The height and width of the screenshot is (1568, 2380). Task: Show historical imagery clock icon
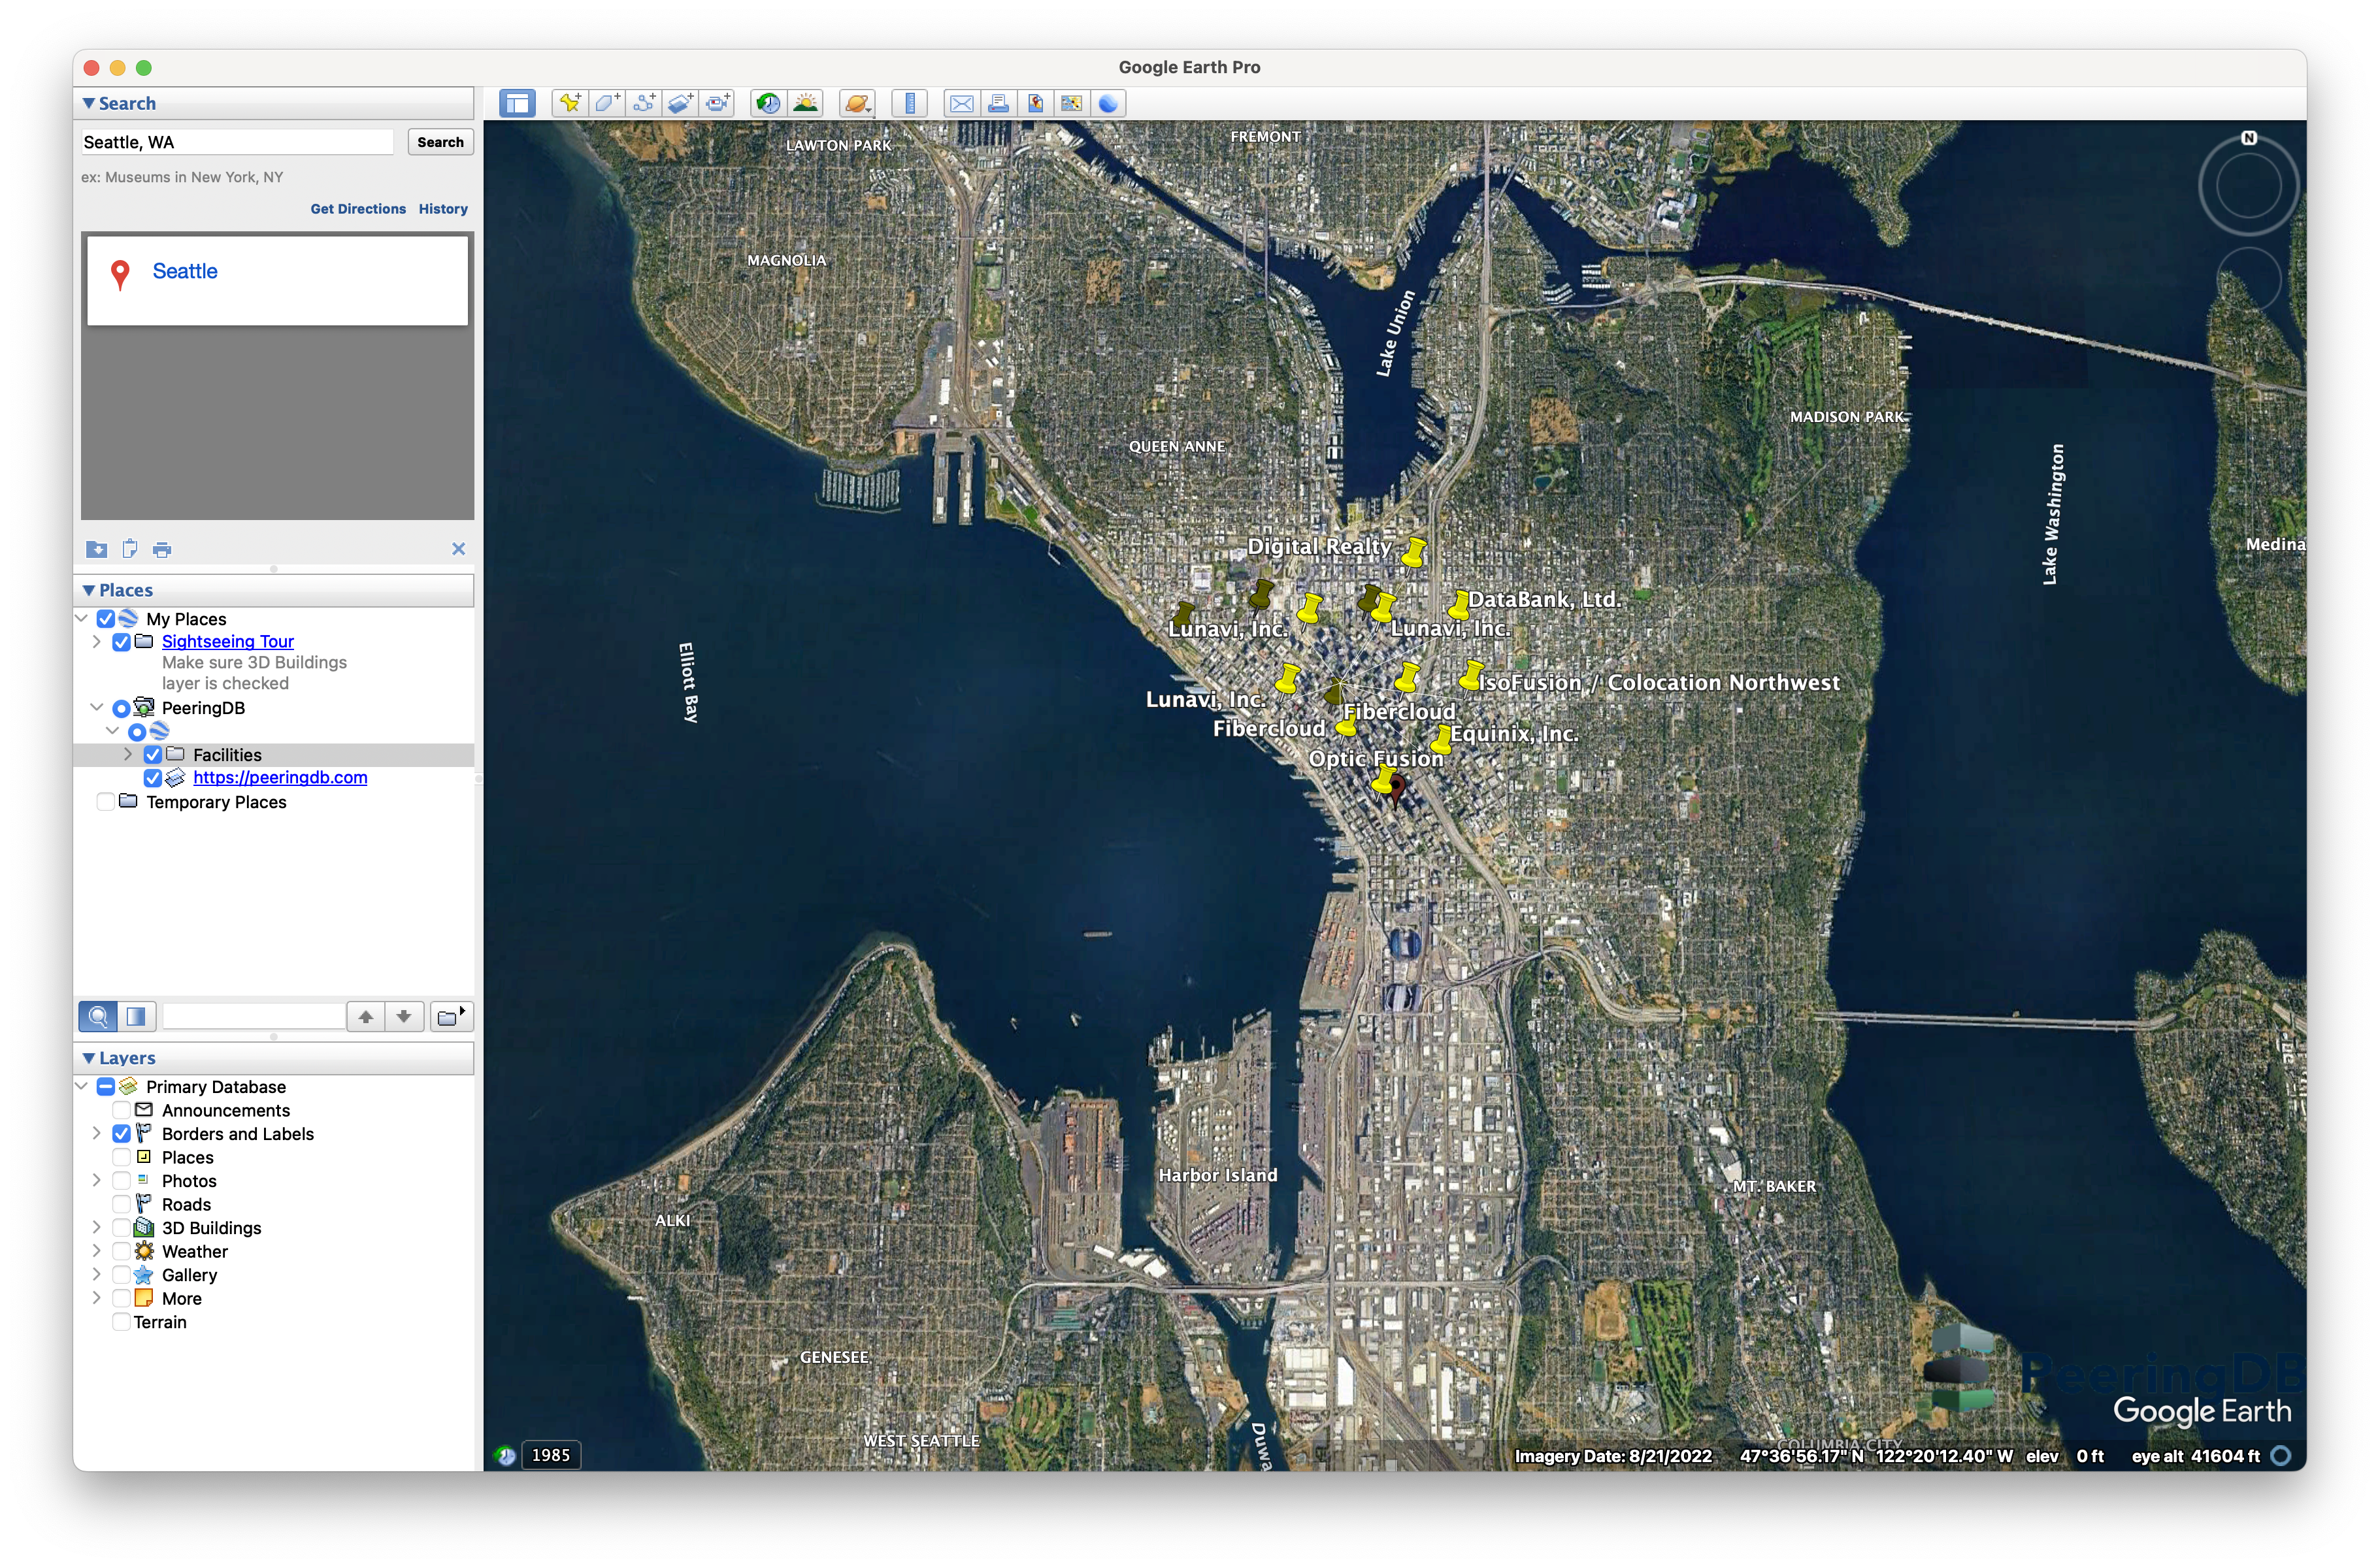coord(768,103)
